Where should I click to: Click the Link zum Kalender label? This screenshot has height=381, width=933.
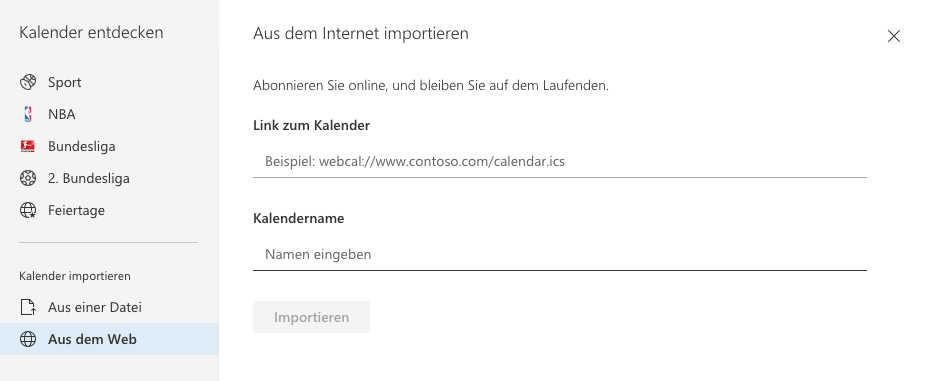[311, 126]
